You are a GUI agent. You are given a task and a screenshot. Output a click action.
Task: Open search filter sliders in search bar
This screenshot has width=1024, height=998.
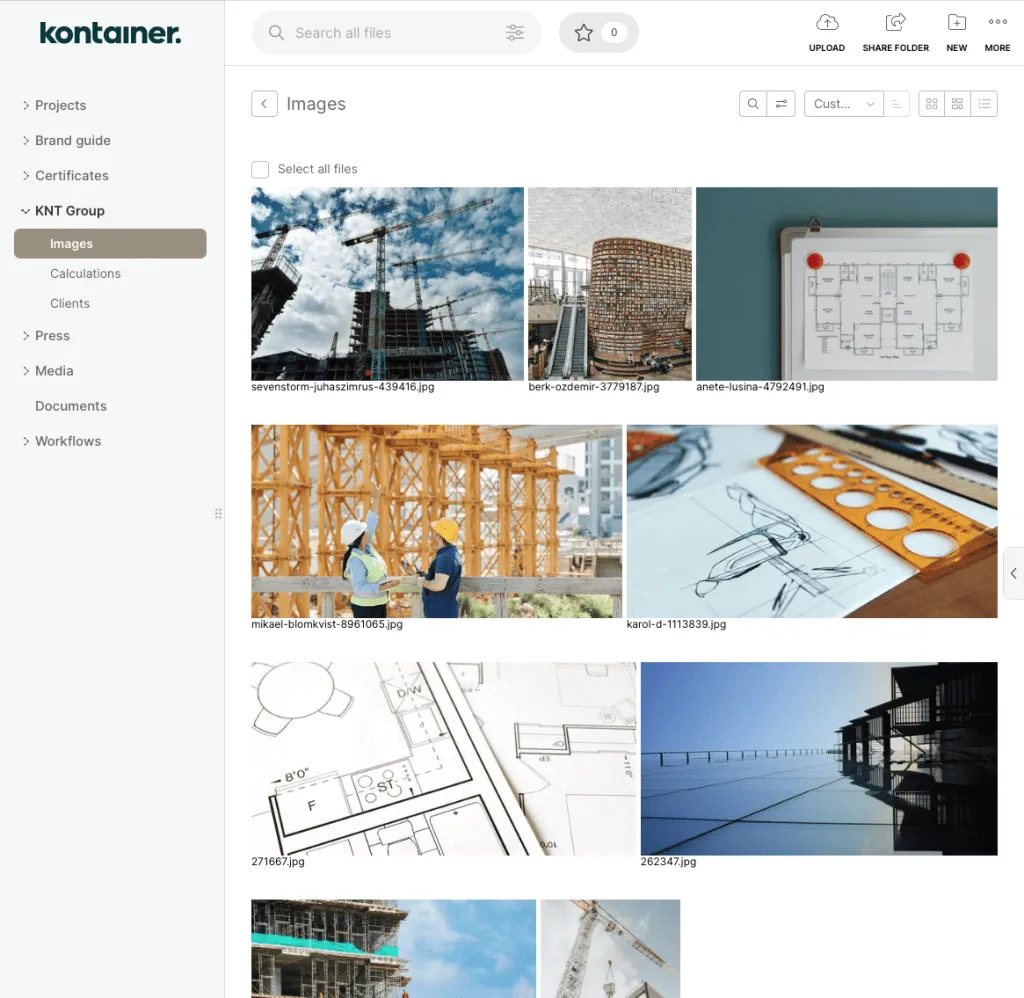click(515, 33)
